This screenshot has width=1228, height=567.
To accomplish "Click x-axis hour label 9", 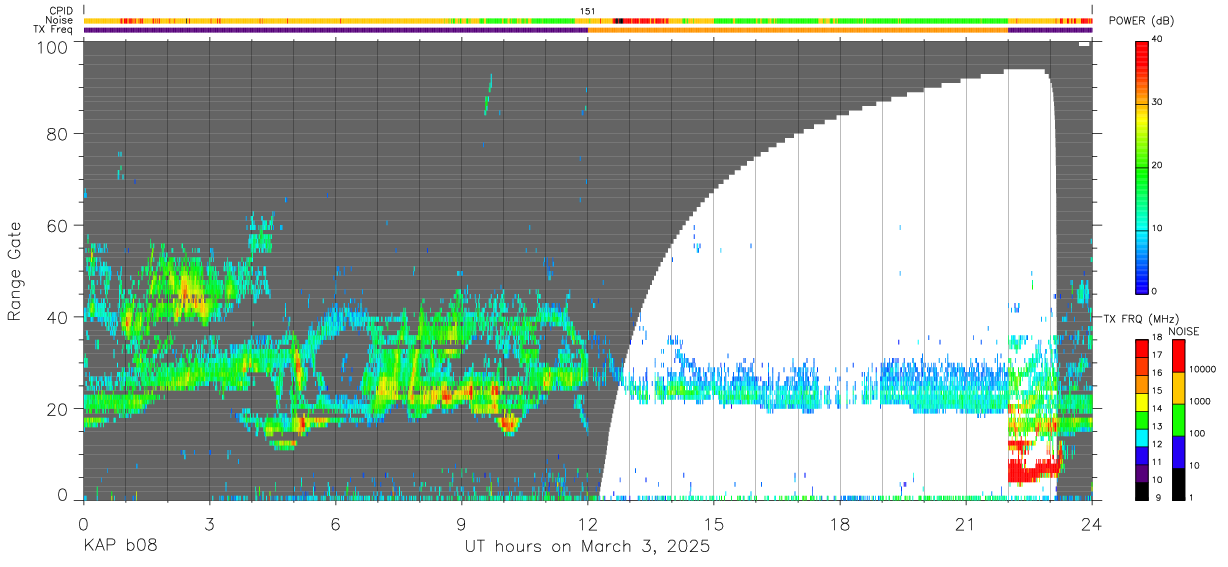I will [x=461, y=524].
